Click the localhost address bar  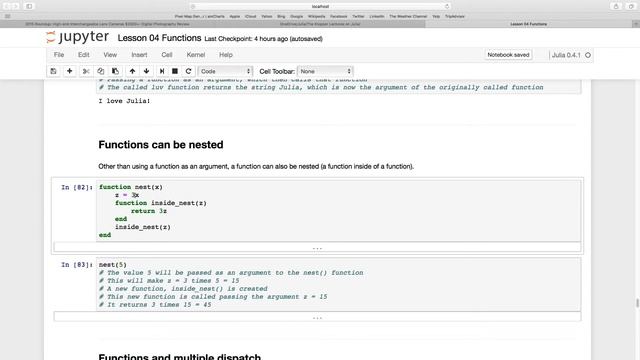point(320,7)
